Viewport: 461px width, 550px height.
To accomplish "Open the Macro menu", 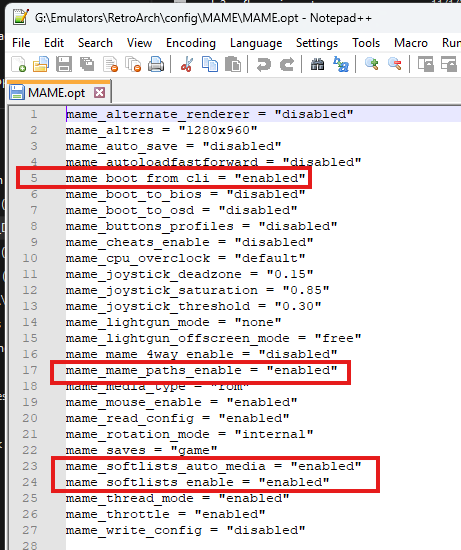I will click(x=411, y=43).
